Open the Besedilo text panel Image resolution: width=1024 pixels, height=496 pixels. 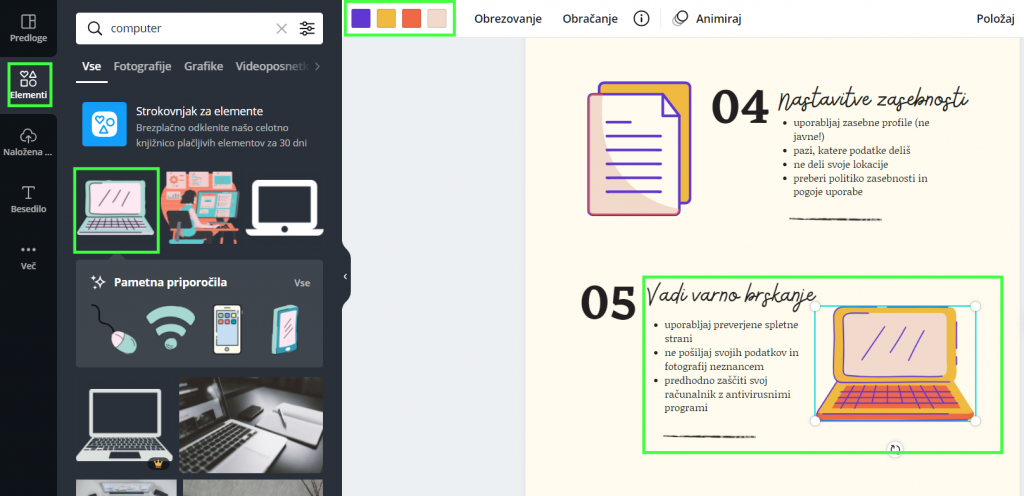click(x=28, y=200)
